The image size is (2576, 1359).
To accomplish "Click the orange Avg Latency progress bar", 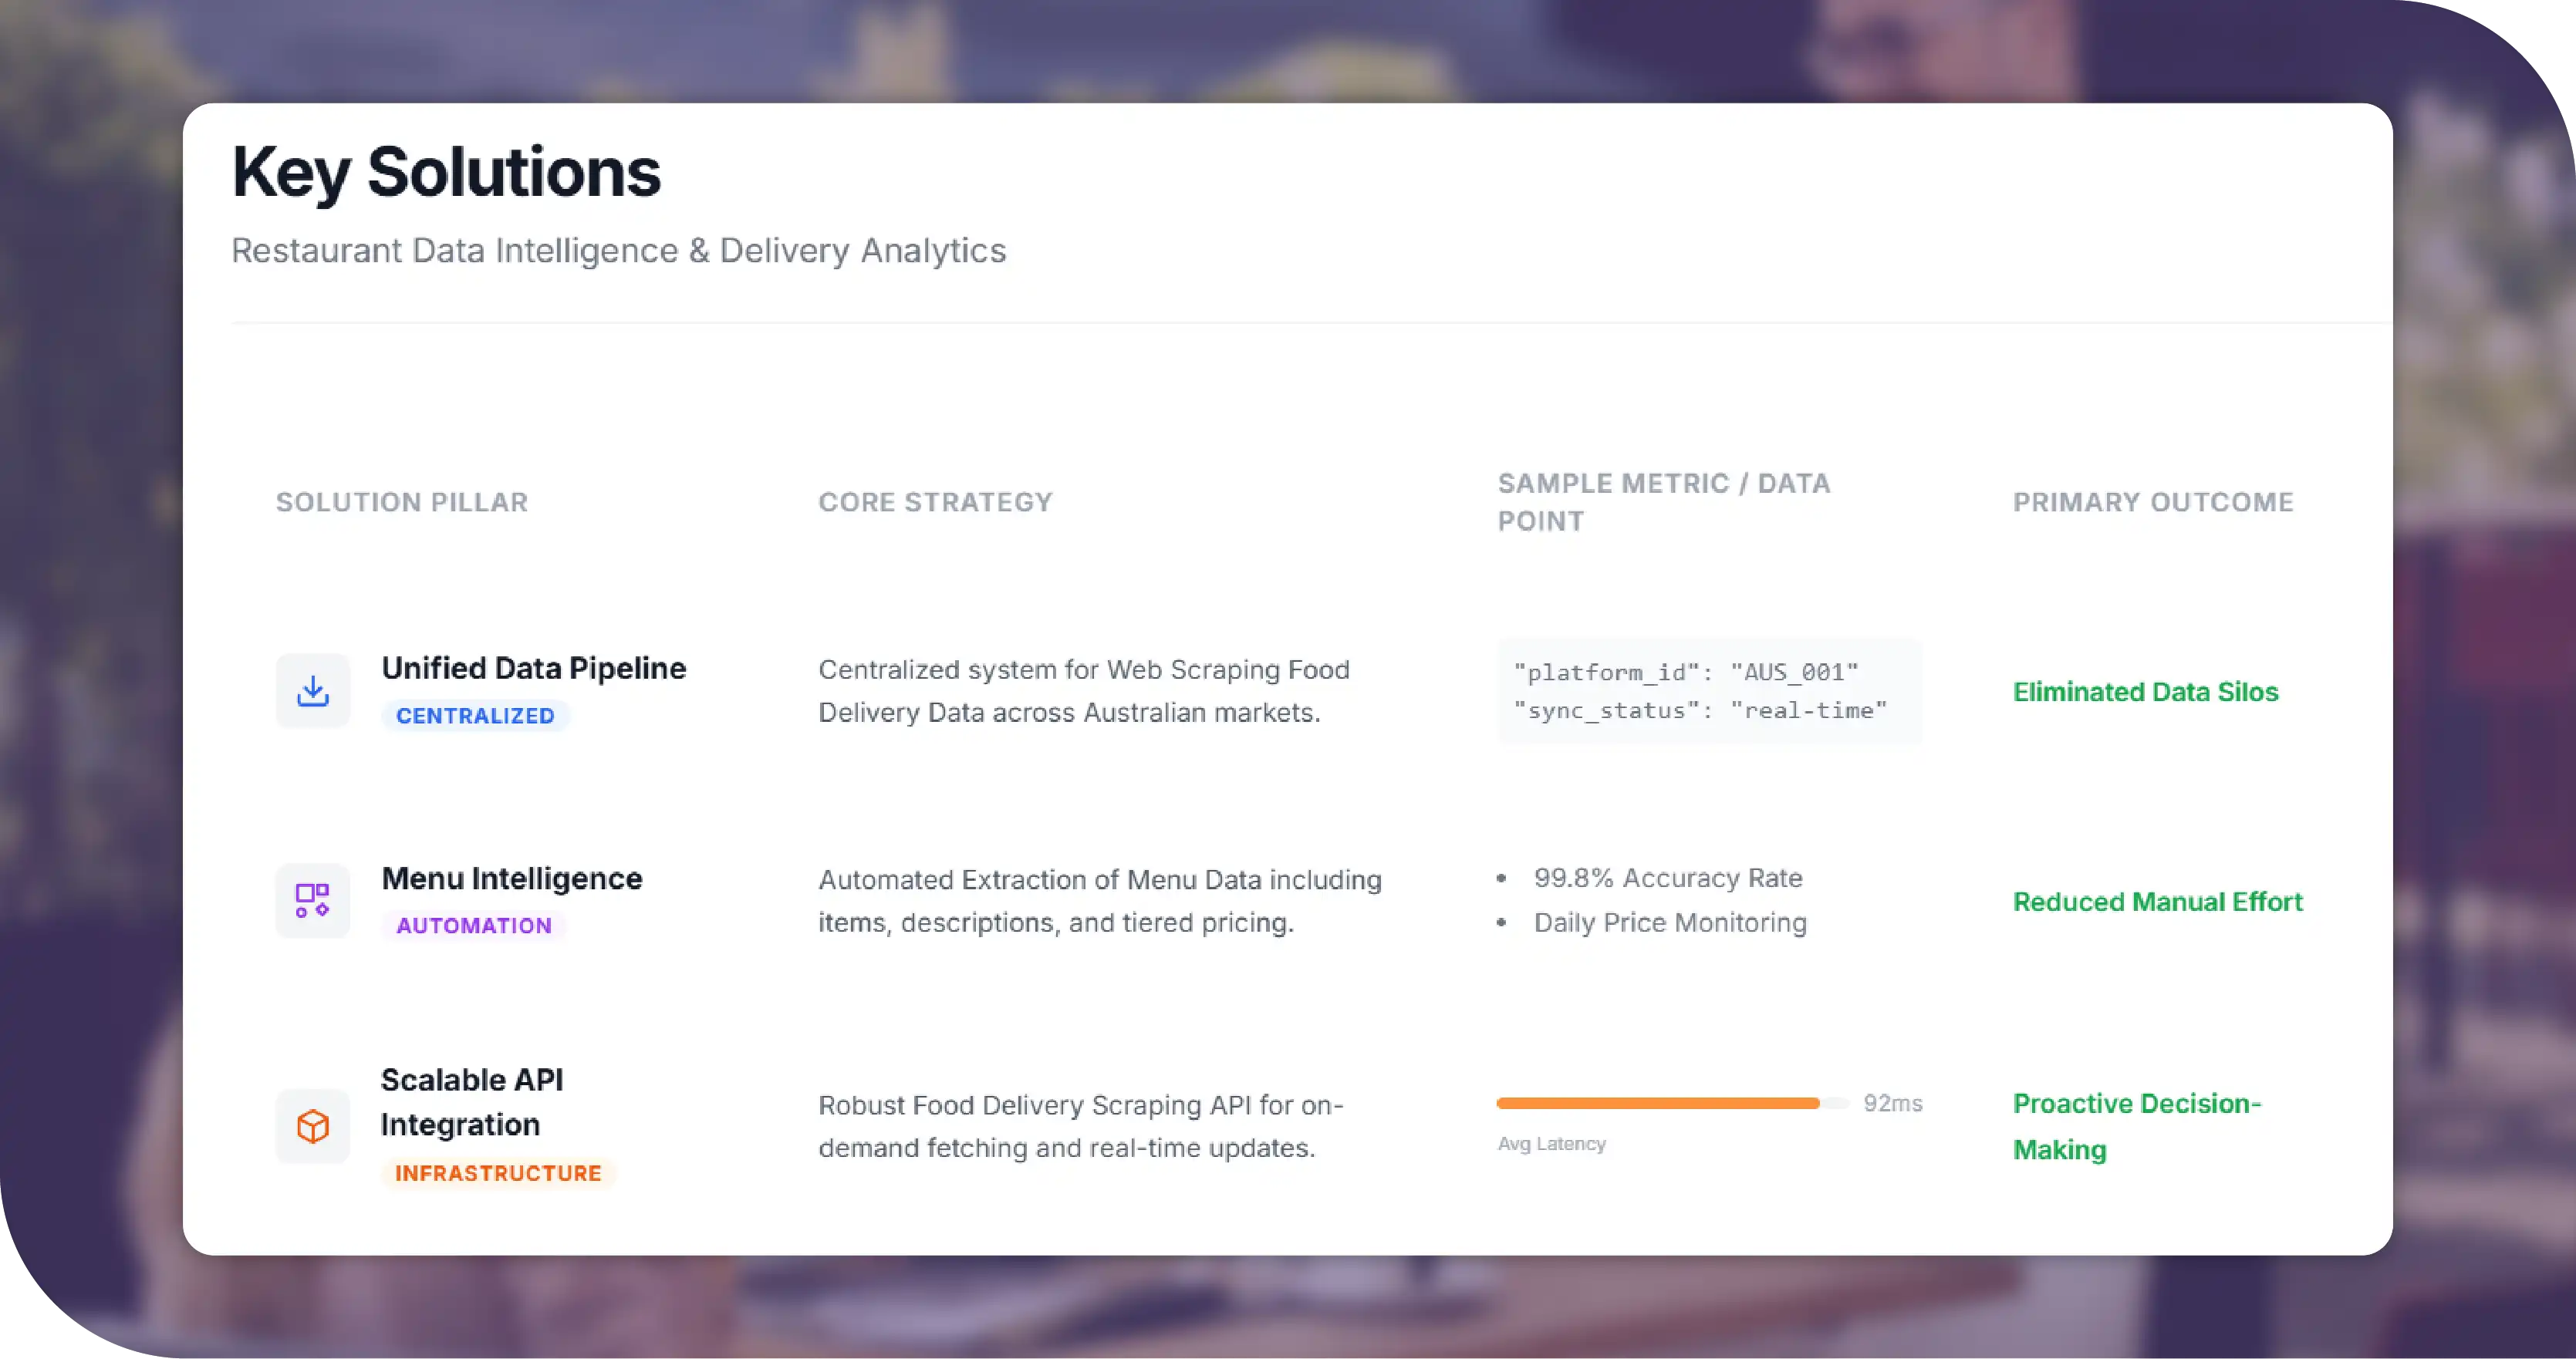I will click(x=1658, y=1103).
